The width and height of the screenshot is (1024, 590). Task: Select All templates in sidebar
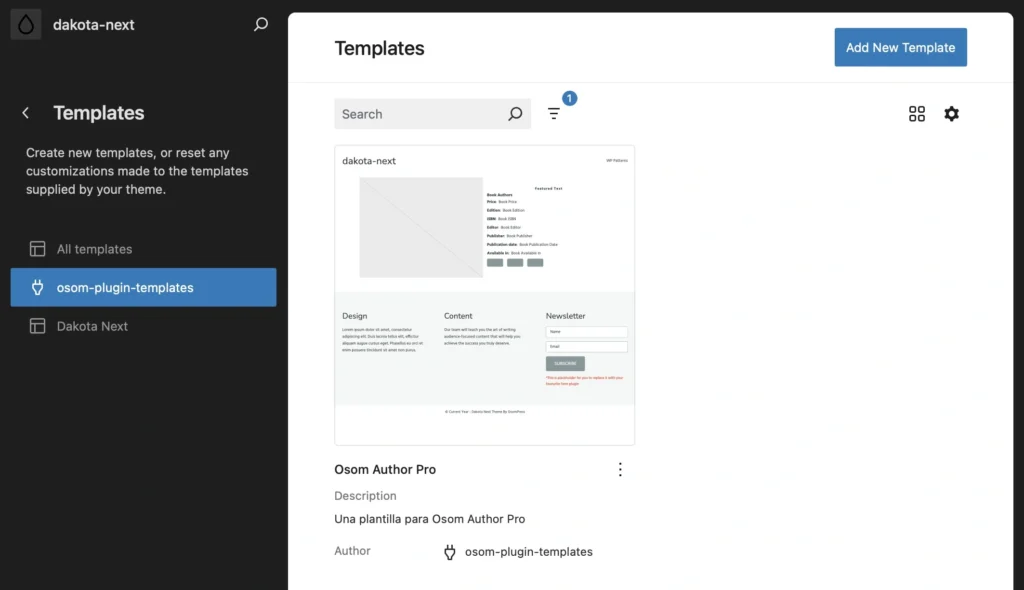[143, 249]
